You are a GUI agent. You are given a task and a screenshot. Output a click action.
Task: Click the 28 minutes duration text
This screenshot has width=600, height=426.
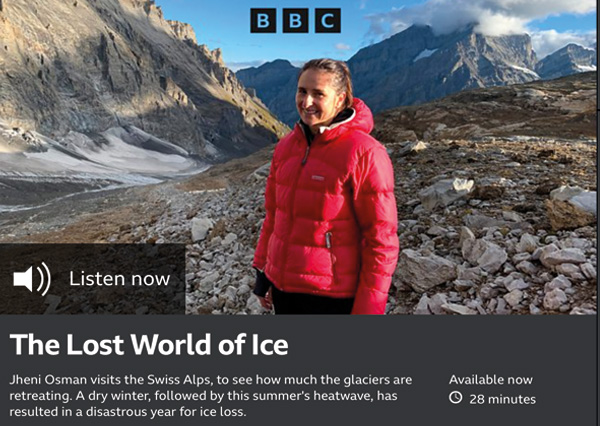coord(502,399)
